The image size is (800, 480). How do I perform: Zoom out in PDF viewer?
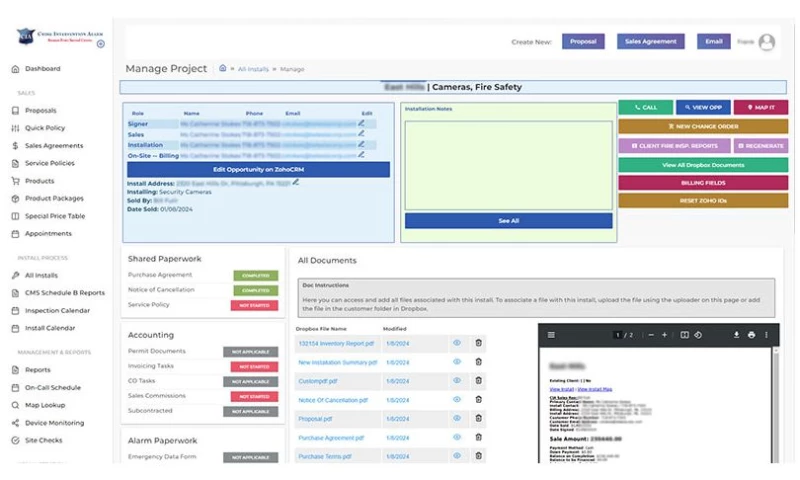click(x=651, y=335)
